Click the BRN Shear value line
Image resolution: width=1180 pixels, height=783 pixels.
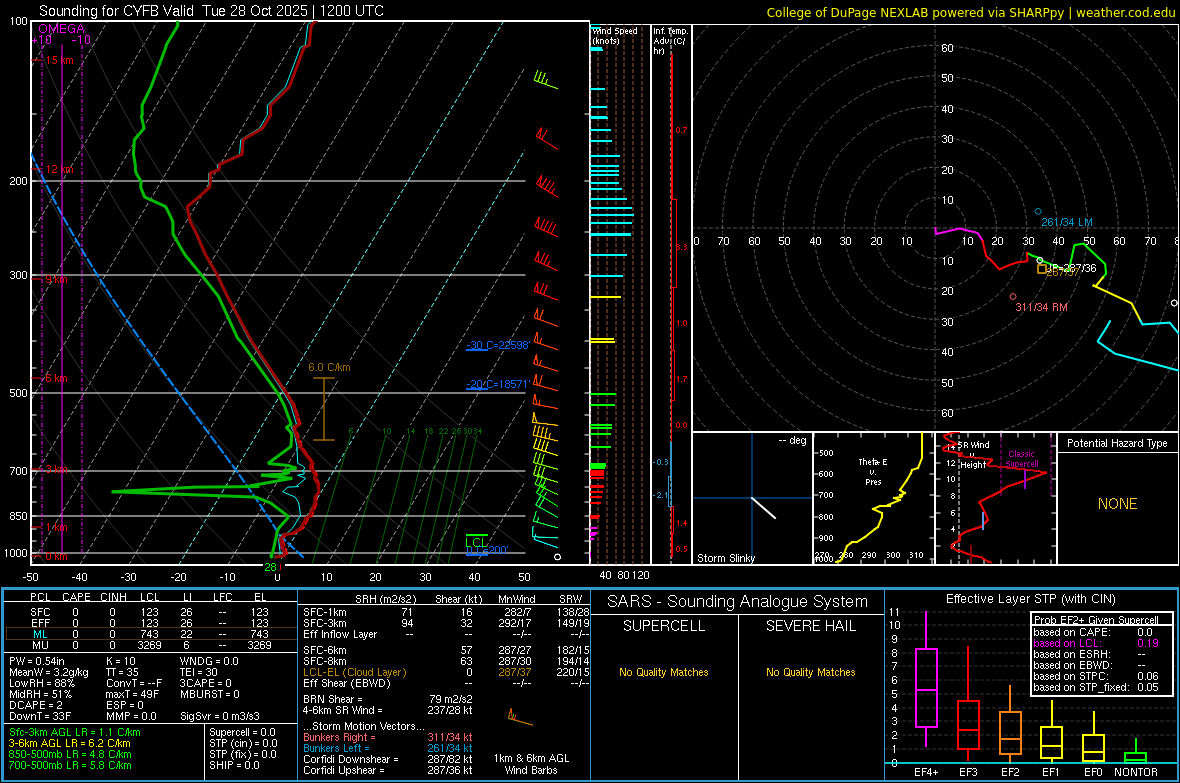coord(388,699)
